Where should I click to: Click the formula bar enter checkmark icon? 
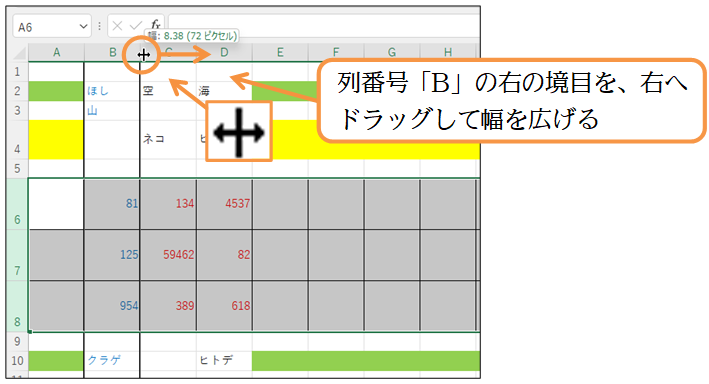point(136,26)
